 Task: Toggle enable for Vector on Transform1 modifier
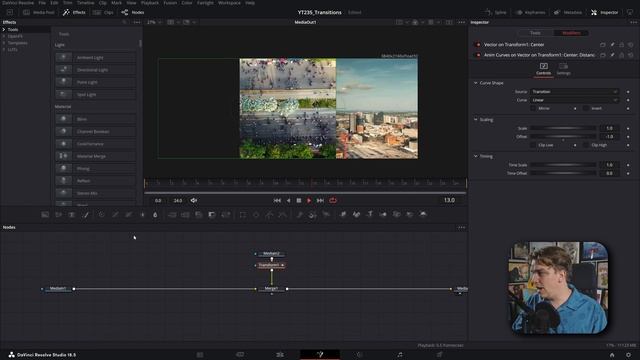pos(478,44)
